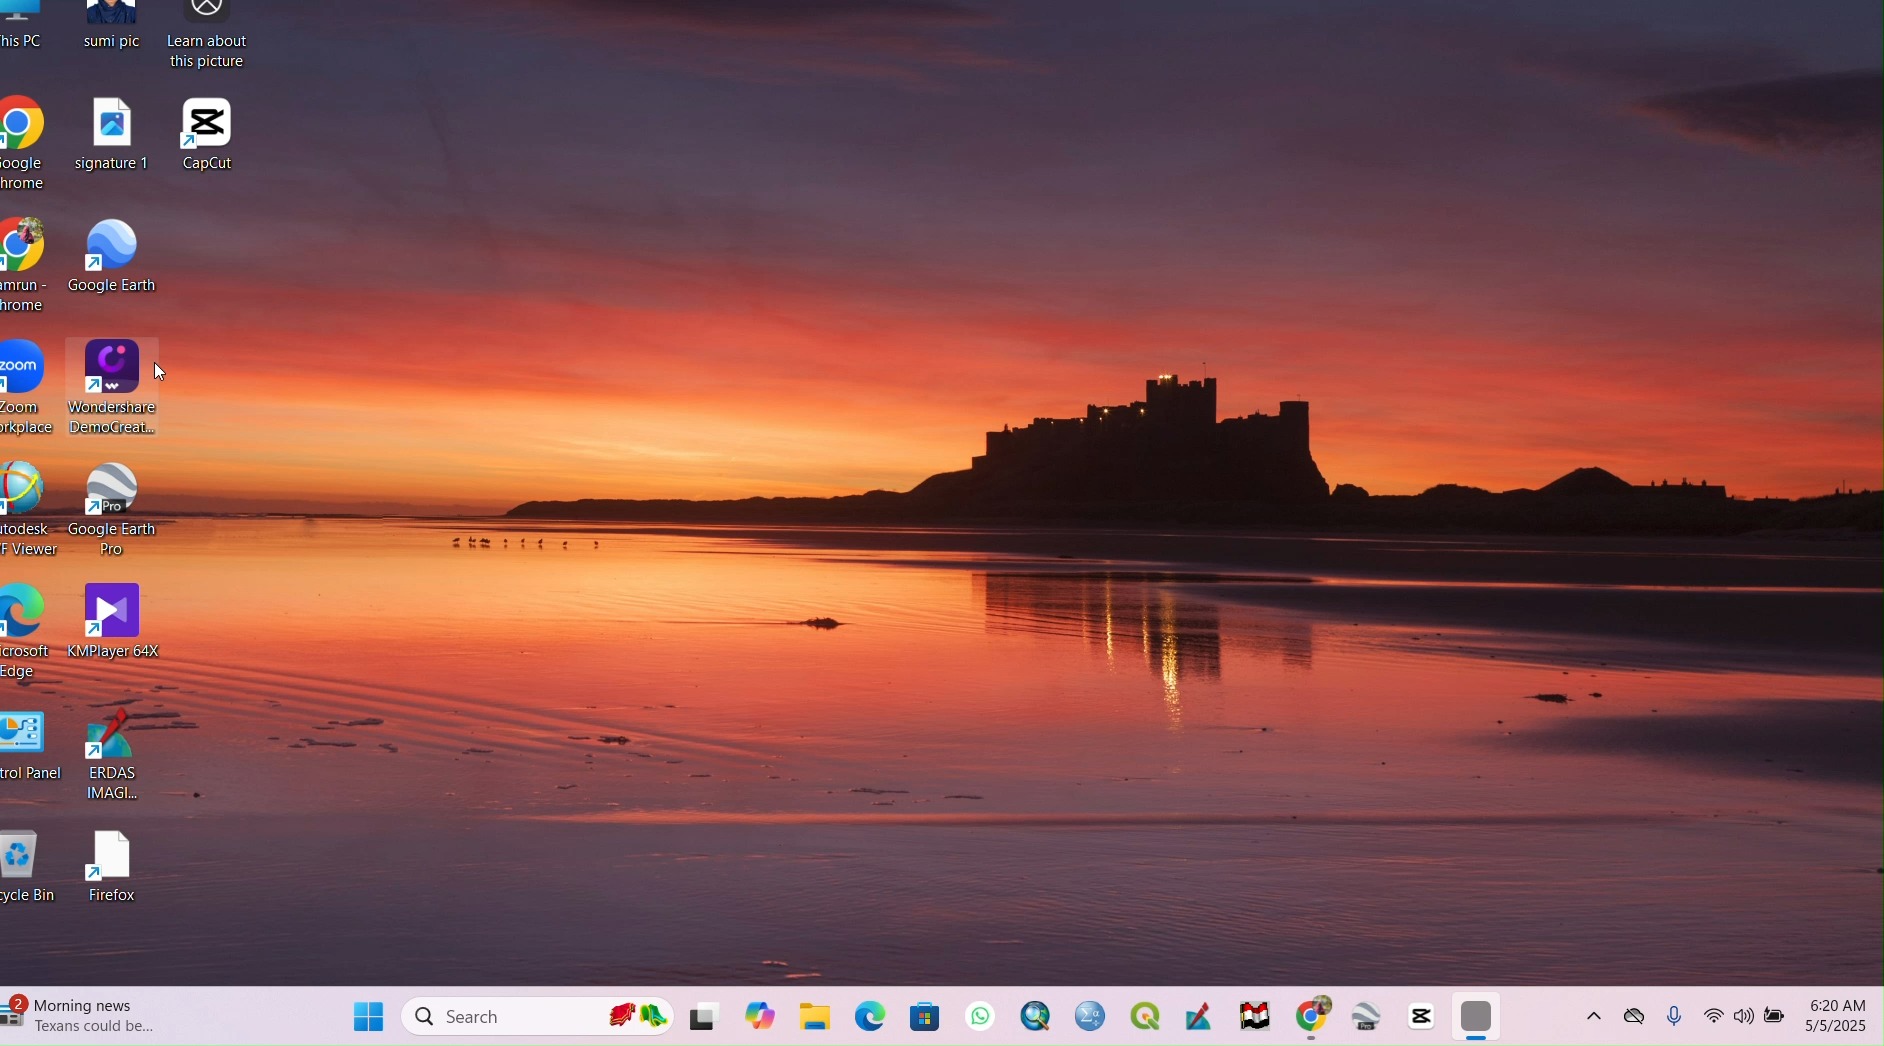Select the Firefox desktop shortcut
The width and height of the screenshot is (1884, 1046).
[x=112, y=867]
